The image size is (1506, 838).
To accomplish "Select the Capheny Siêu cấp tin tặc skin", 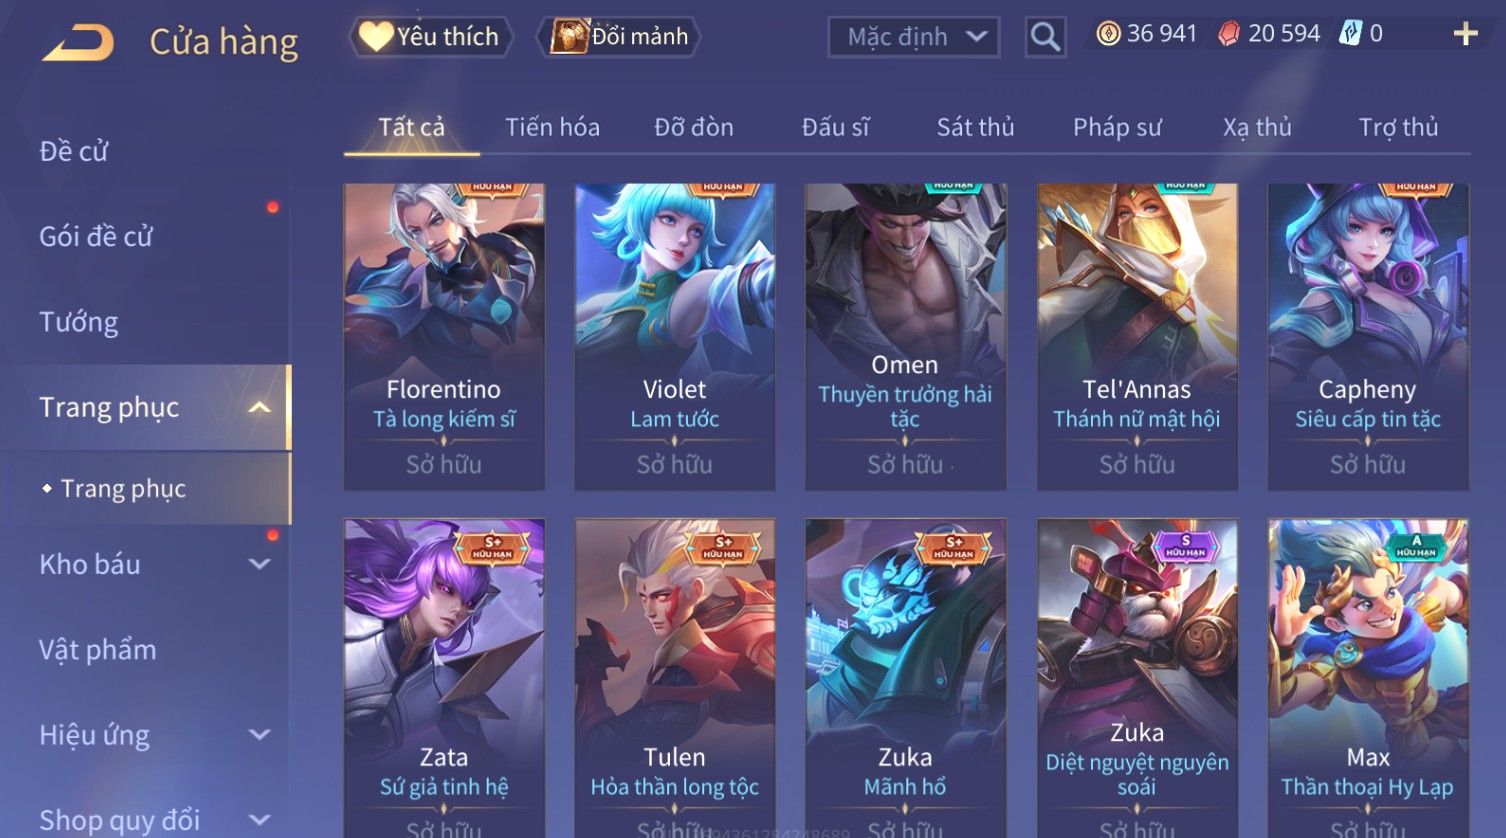I will tap(1368, 336).
